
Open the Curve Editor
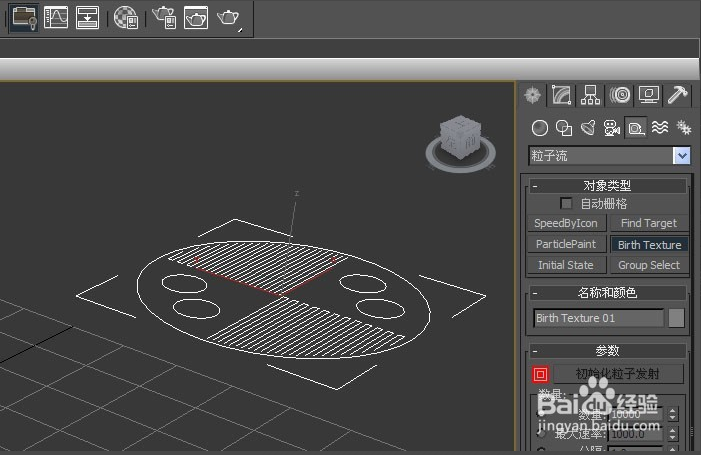(x=56, y=18)
